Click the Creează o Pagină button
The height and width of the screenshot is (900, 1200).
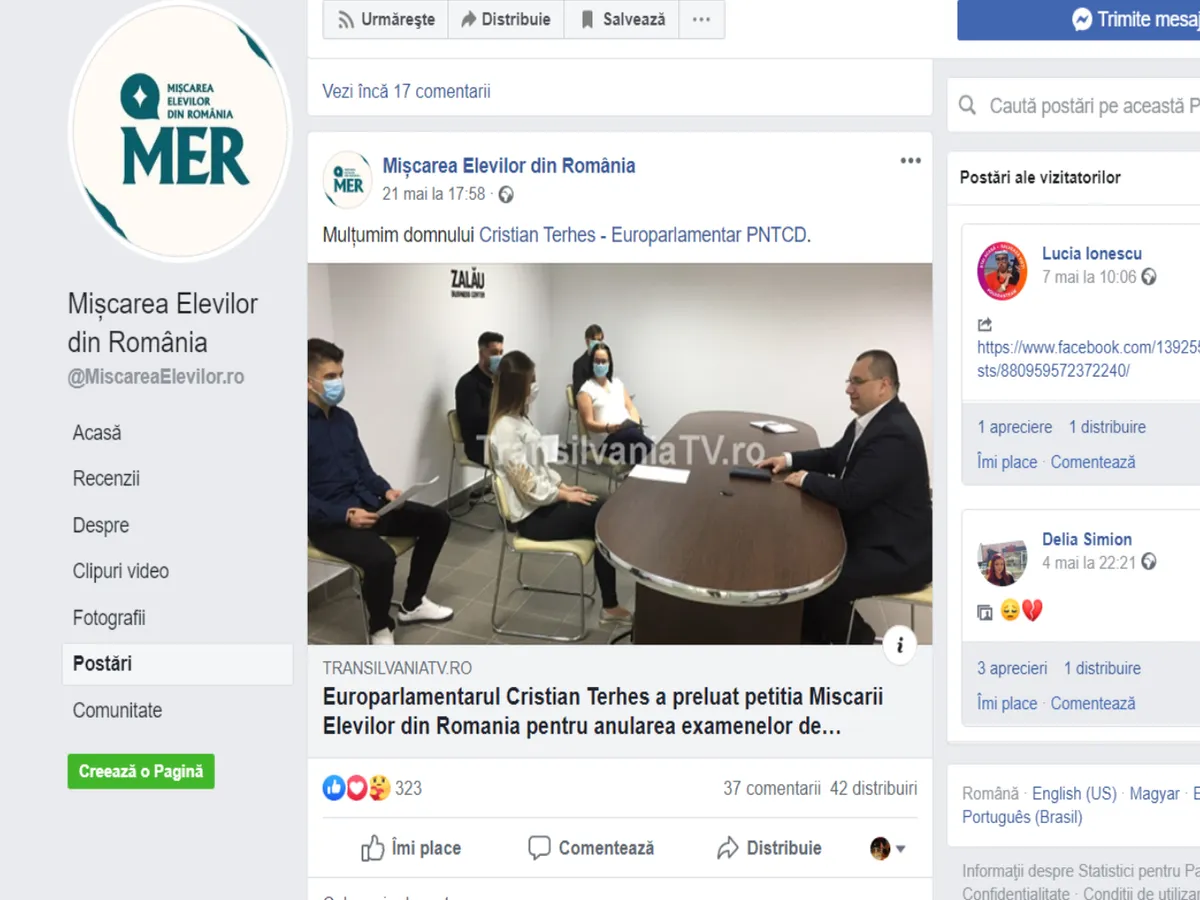(x=141, y=771)
